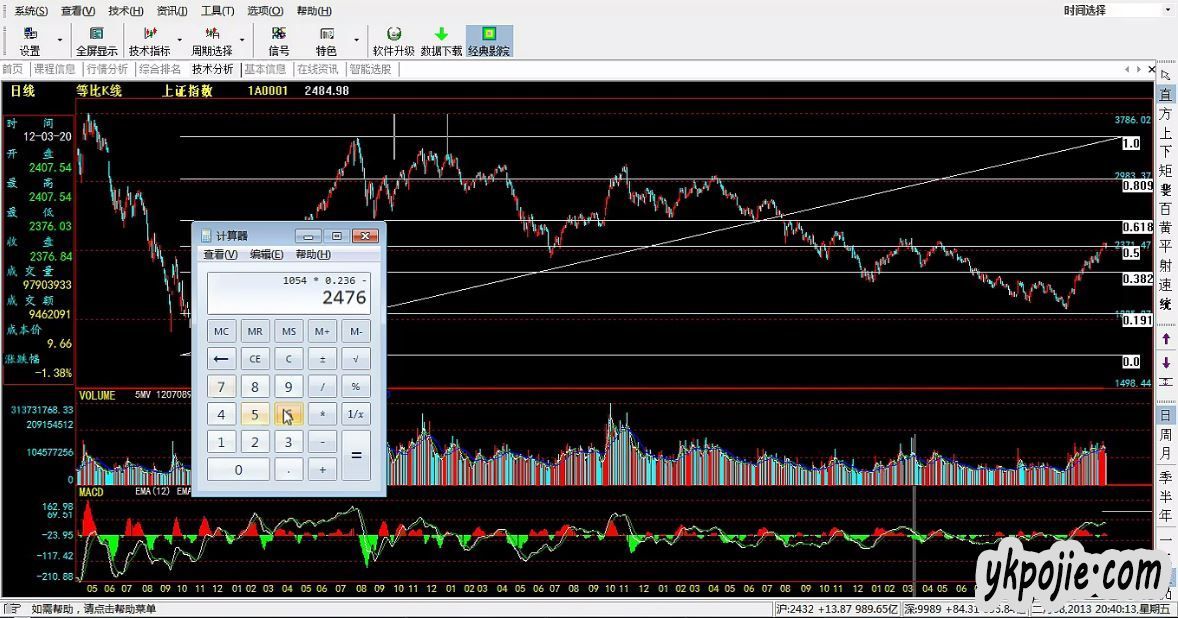
Task: Switch to the 基本信息 tab
Action: tap(267, 69)
